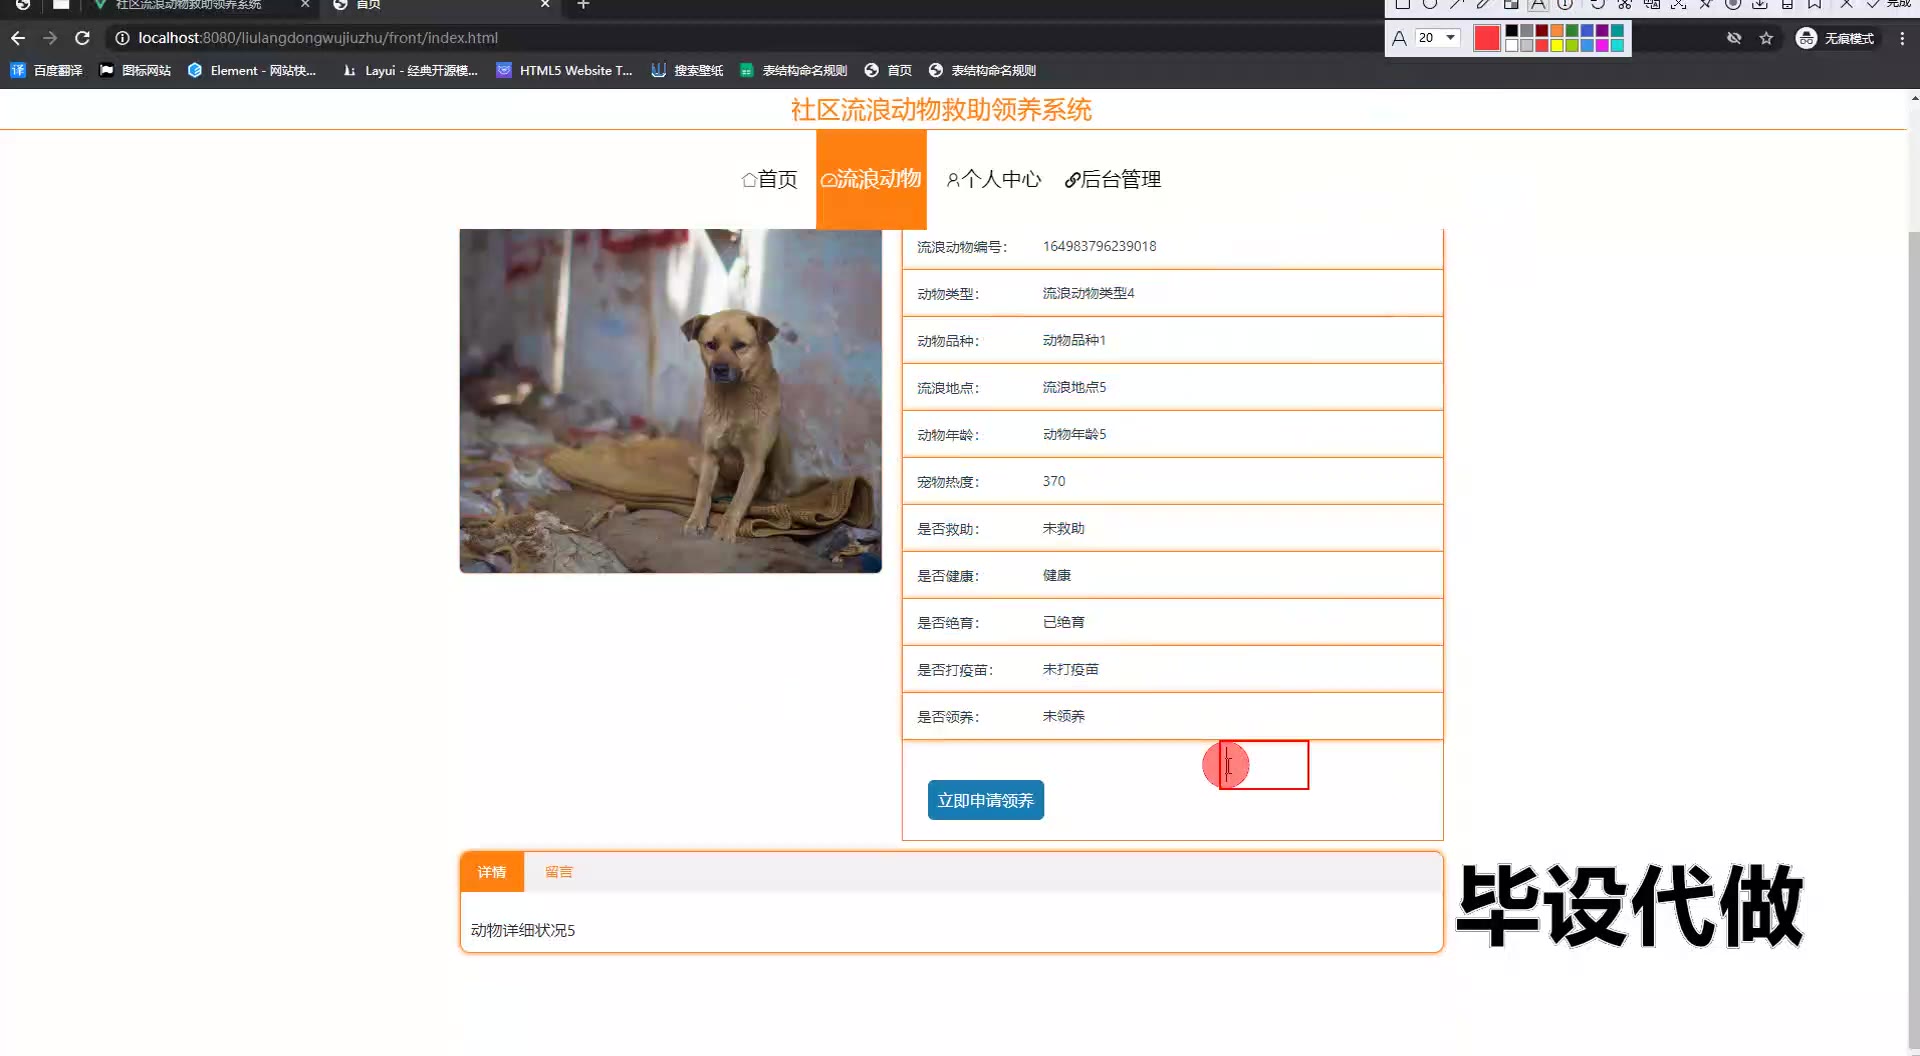Viewport: 1920px width, 1056px height.
Task: Open 个人中心 in the navigation
Action: [994, 179]
